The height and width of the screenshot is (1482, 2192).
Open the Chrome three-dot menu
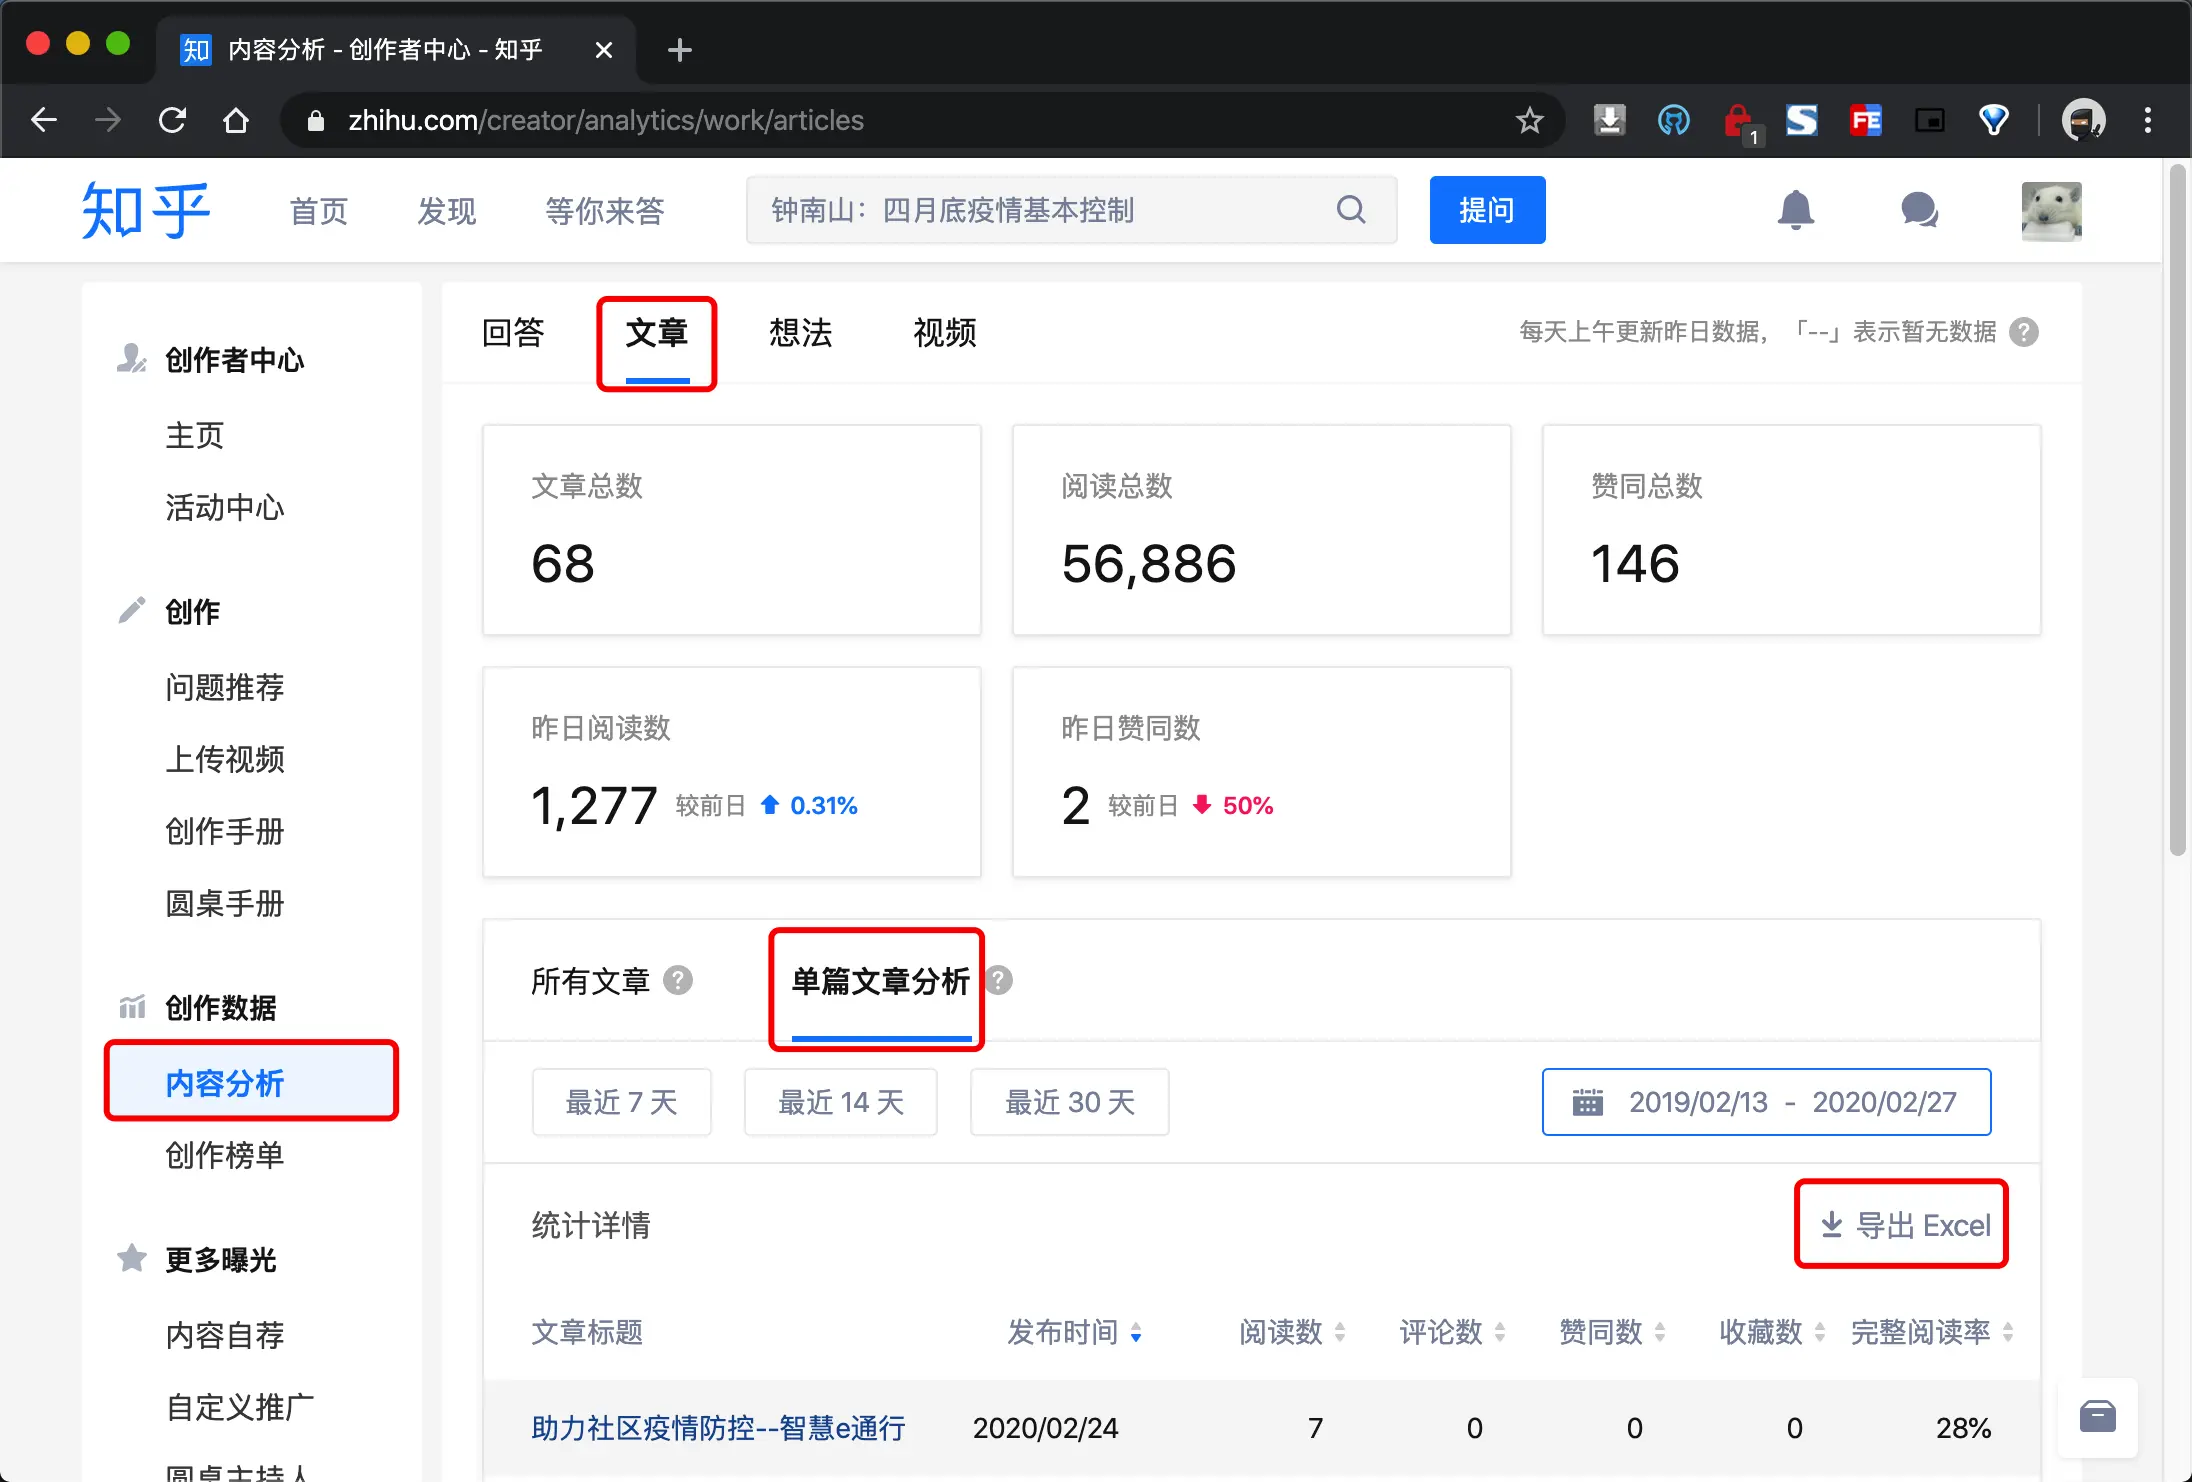(2147, 120)
